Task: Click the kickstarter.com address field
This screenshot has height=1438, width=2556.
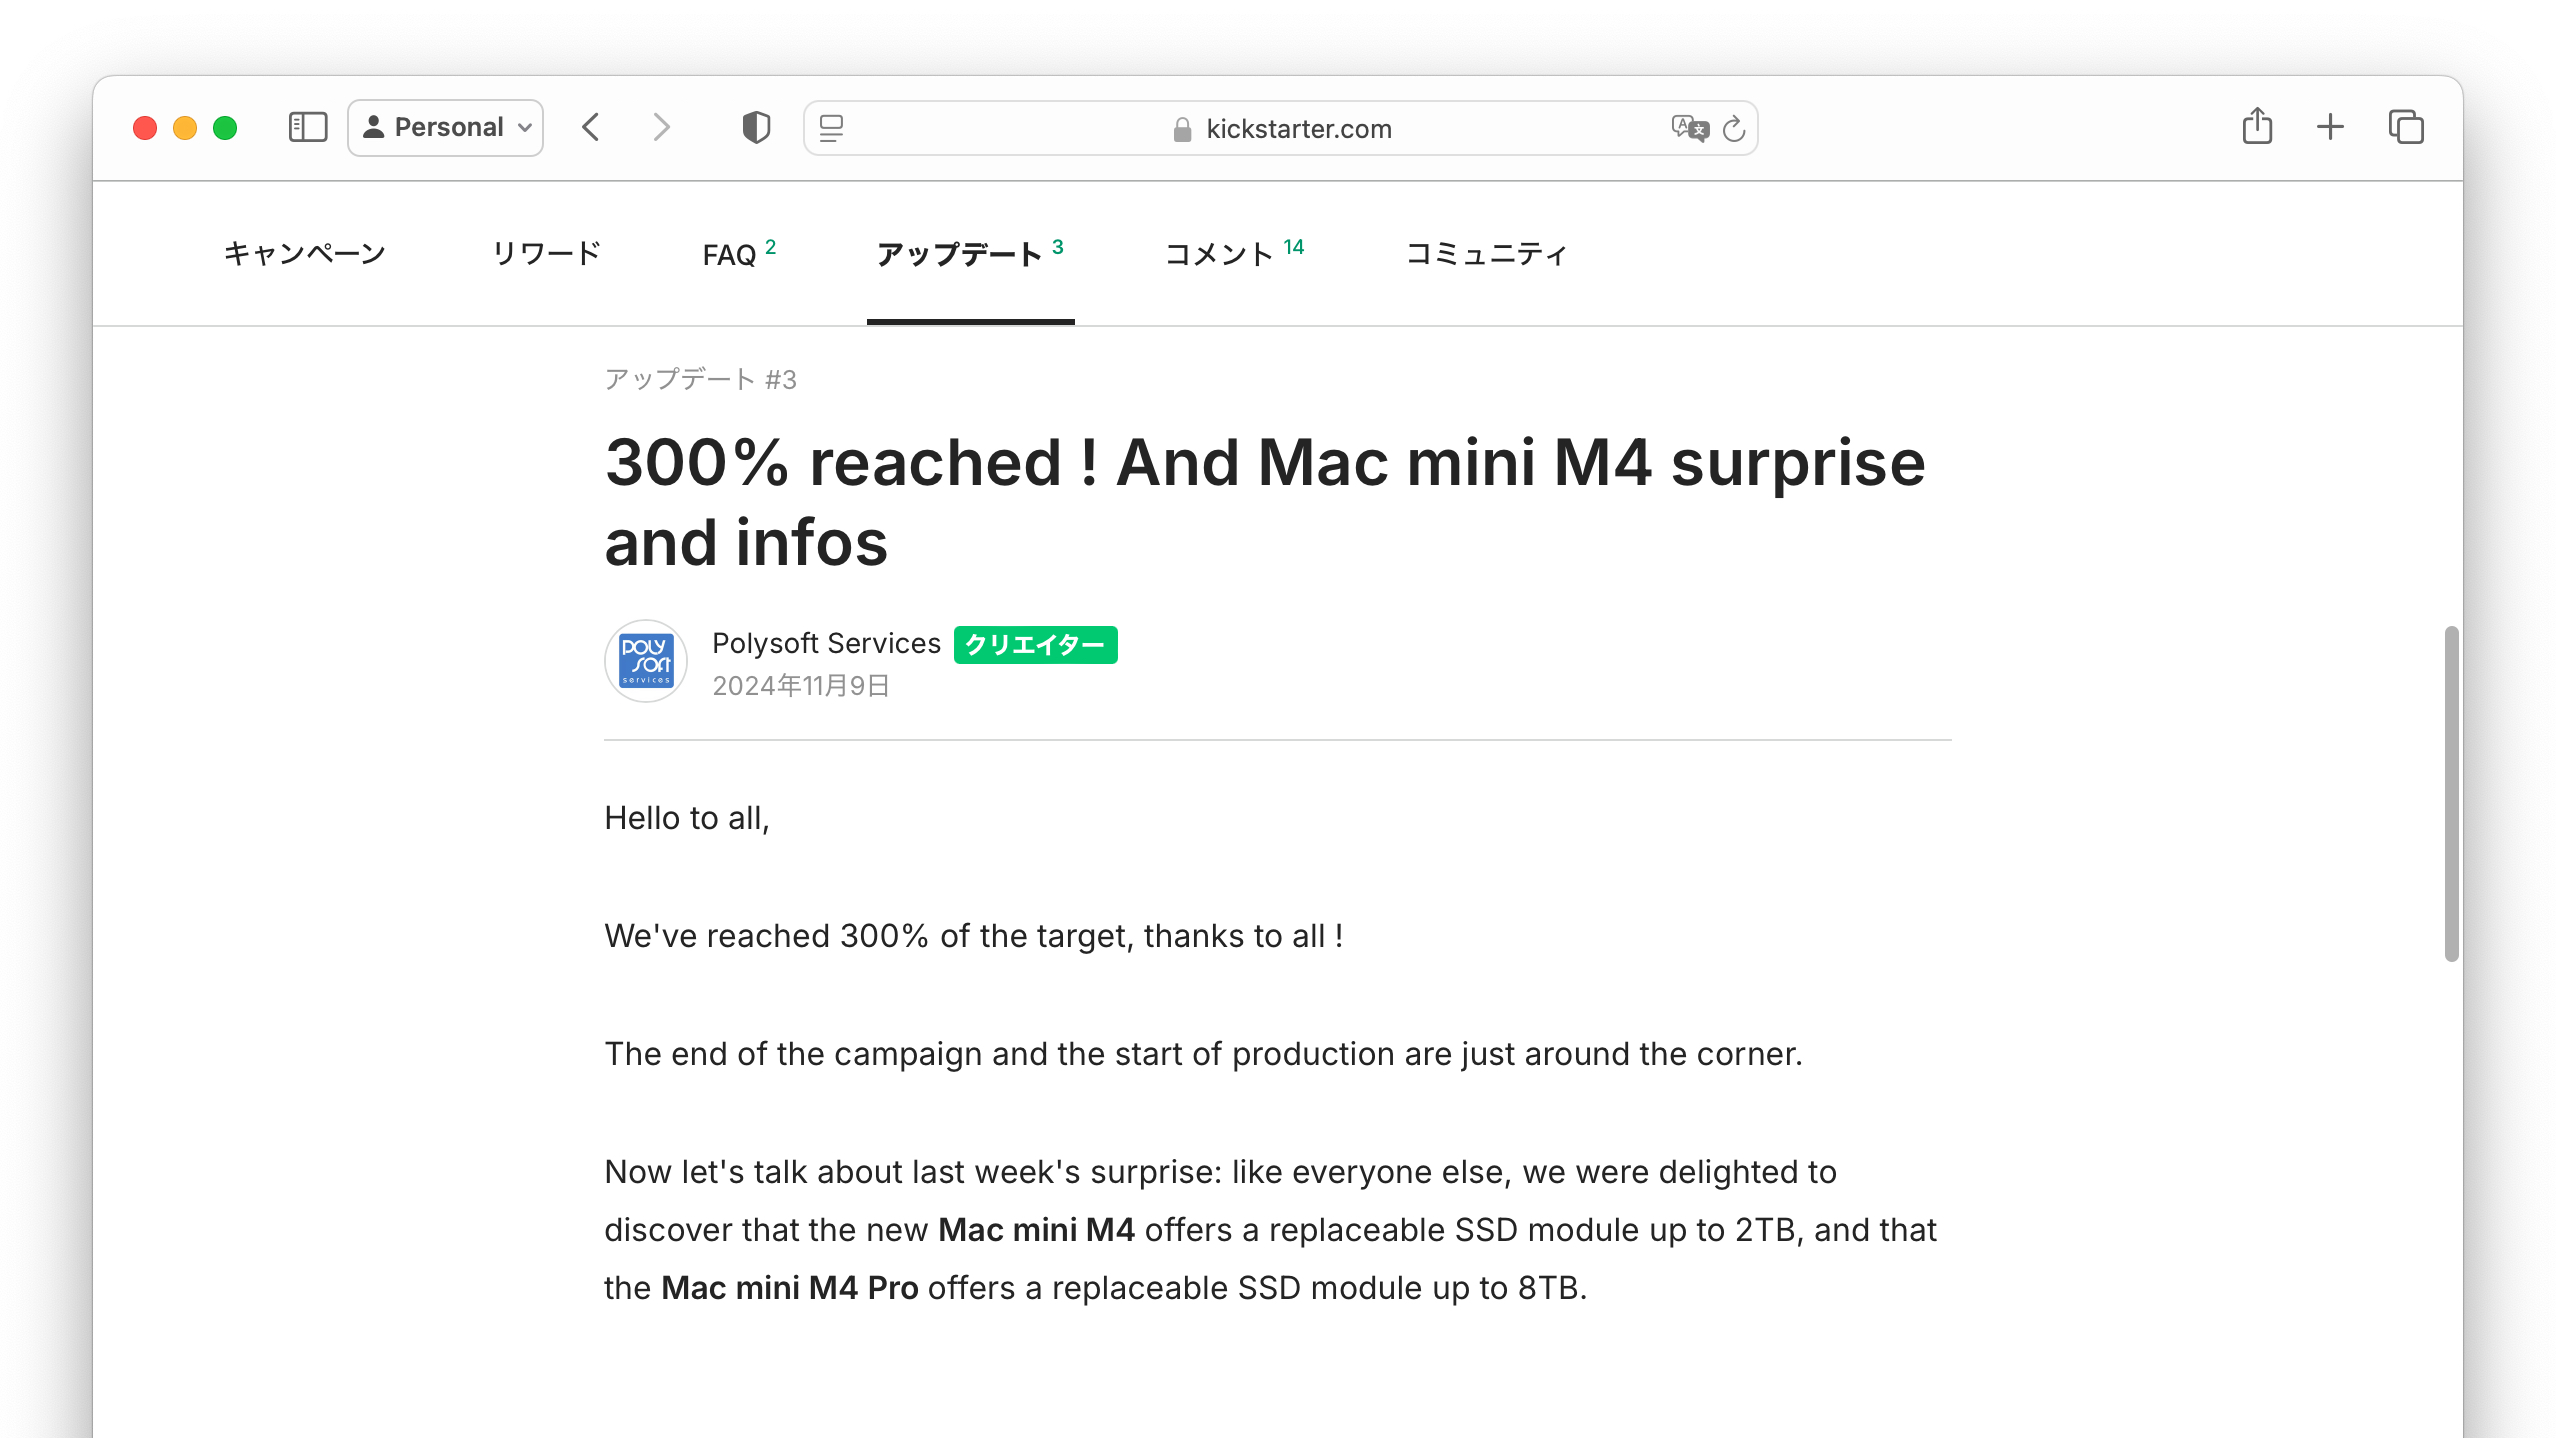Action: tap(1280, 128)
